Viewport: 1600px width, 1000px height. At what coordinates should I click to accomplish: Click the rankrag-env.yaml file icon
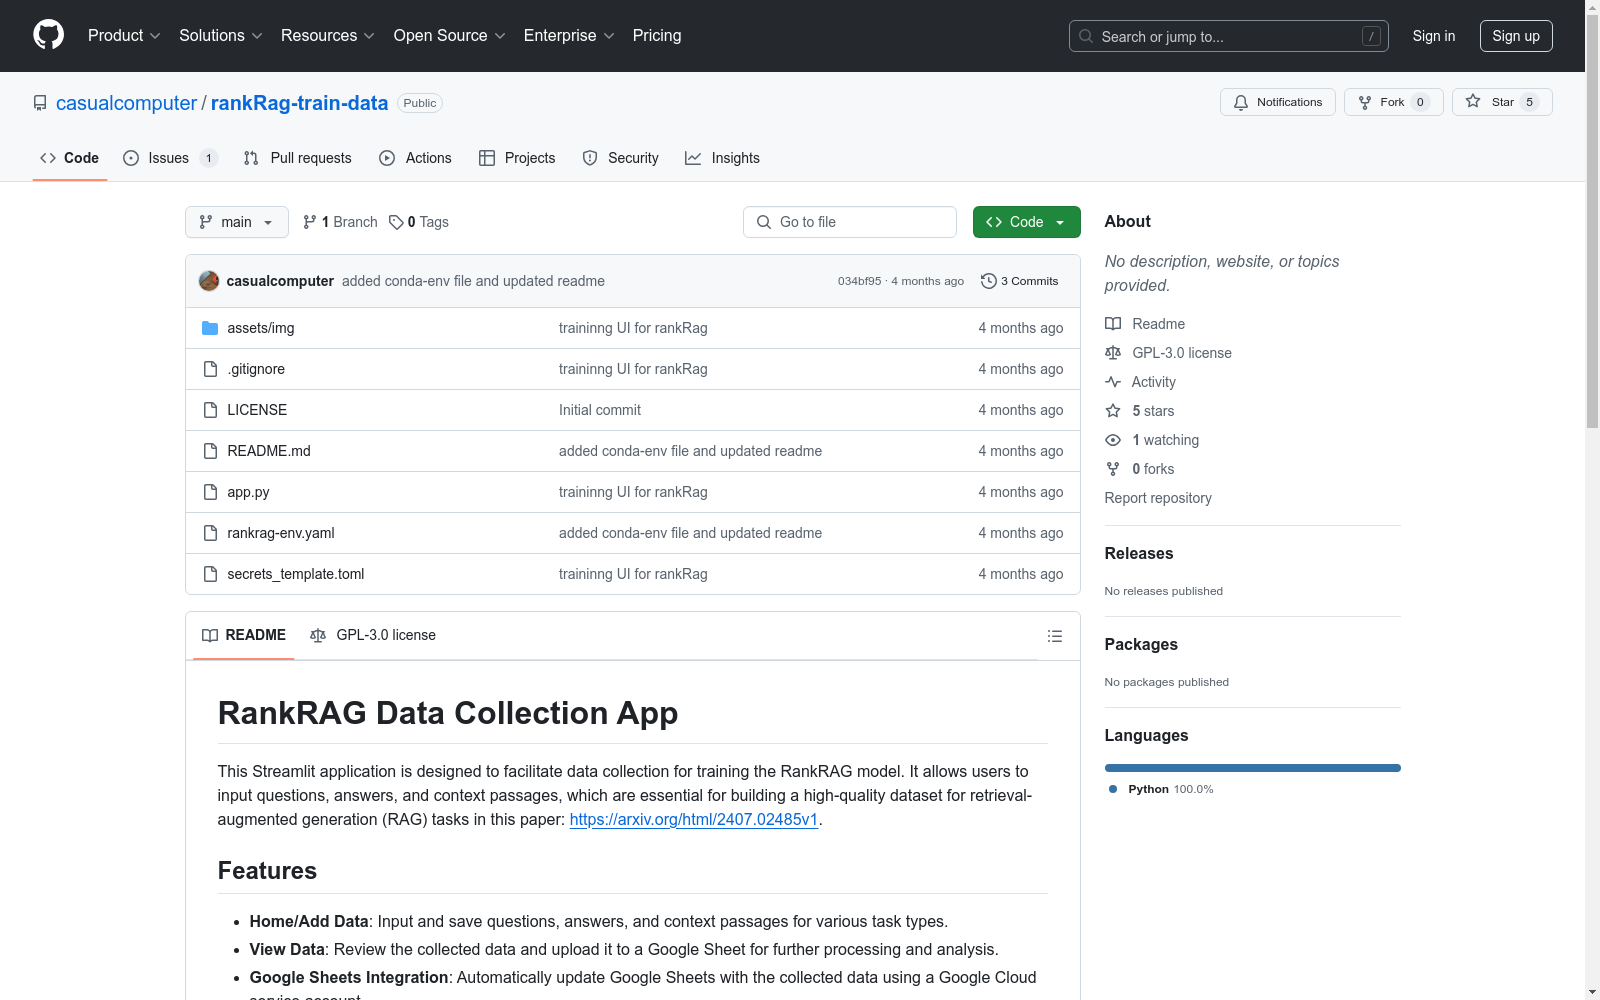(210, 533)
